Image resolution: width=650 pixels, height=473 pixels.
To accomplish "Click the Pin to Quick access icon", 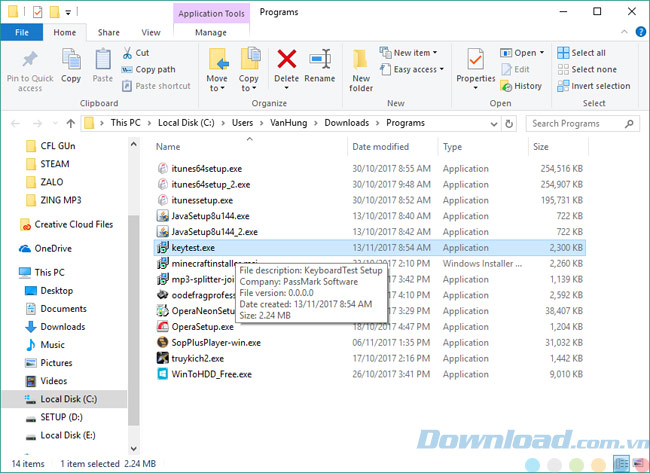I will point(30,60).
